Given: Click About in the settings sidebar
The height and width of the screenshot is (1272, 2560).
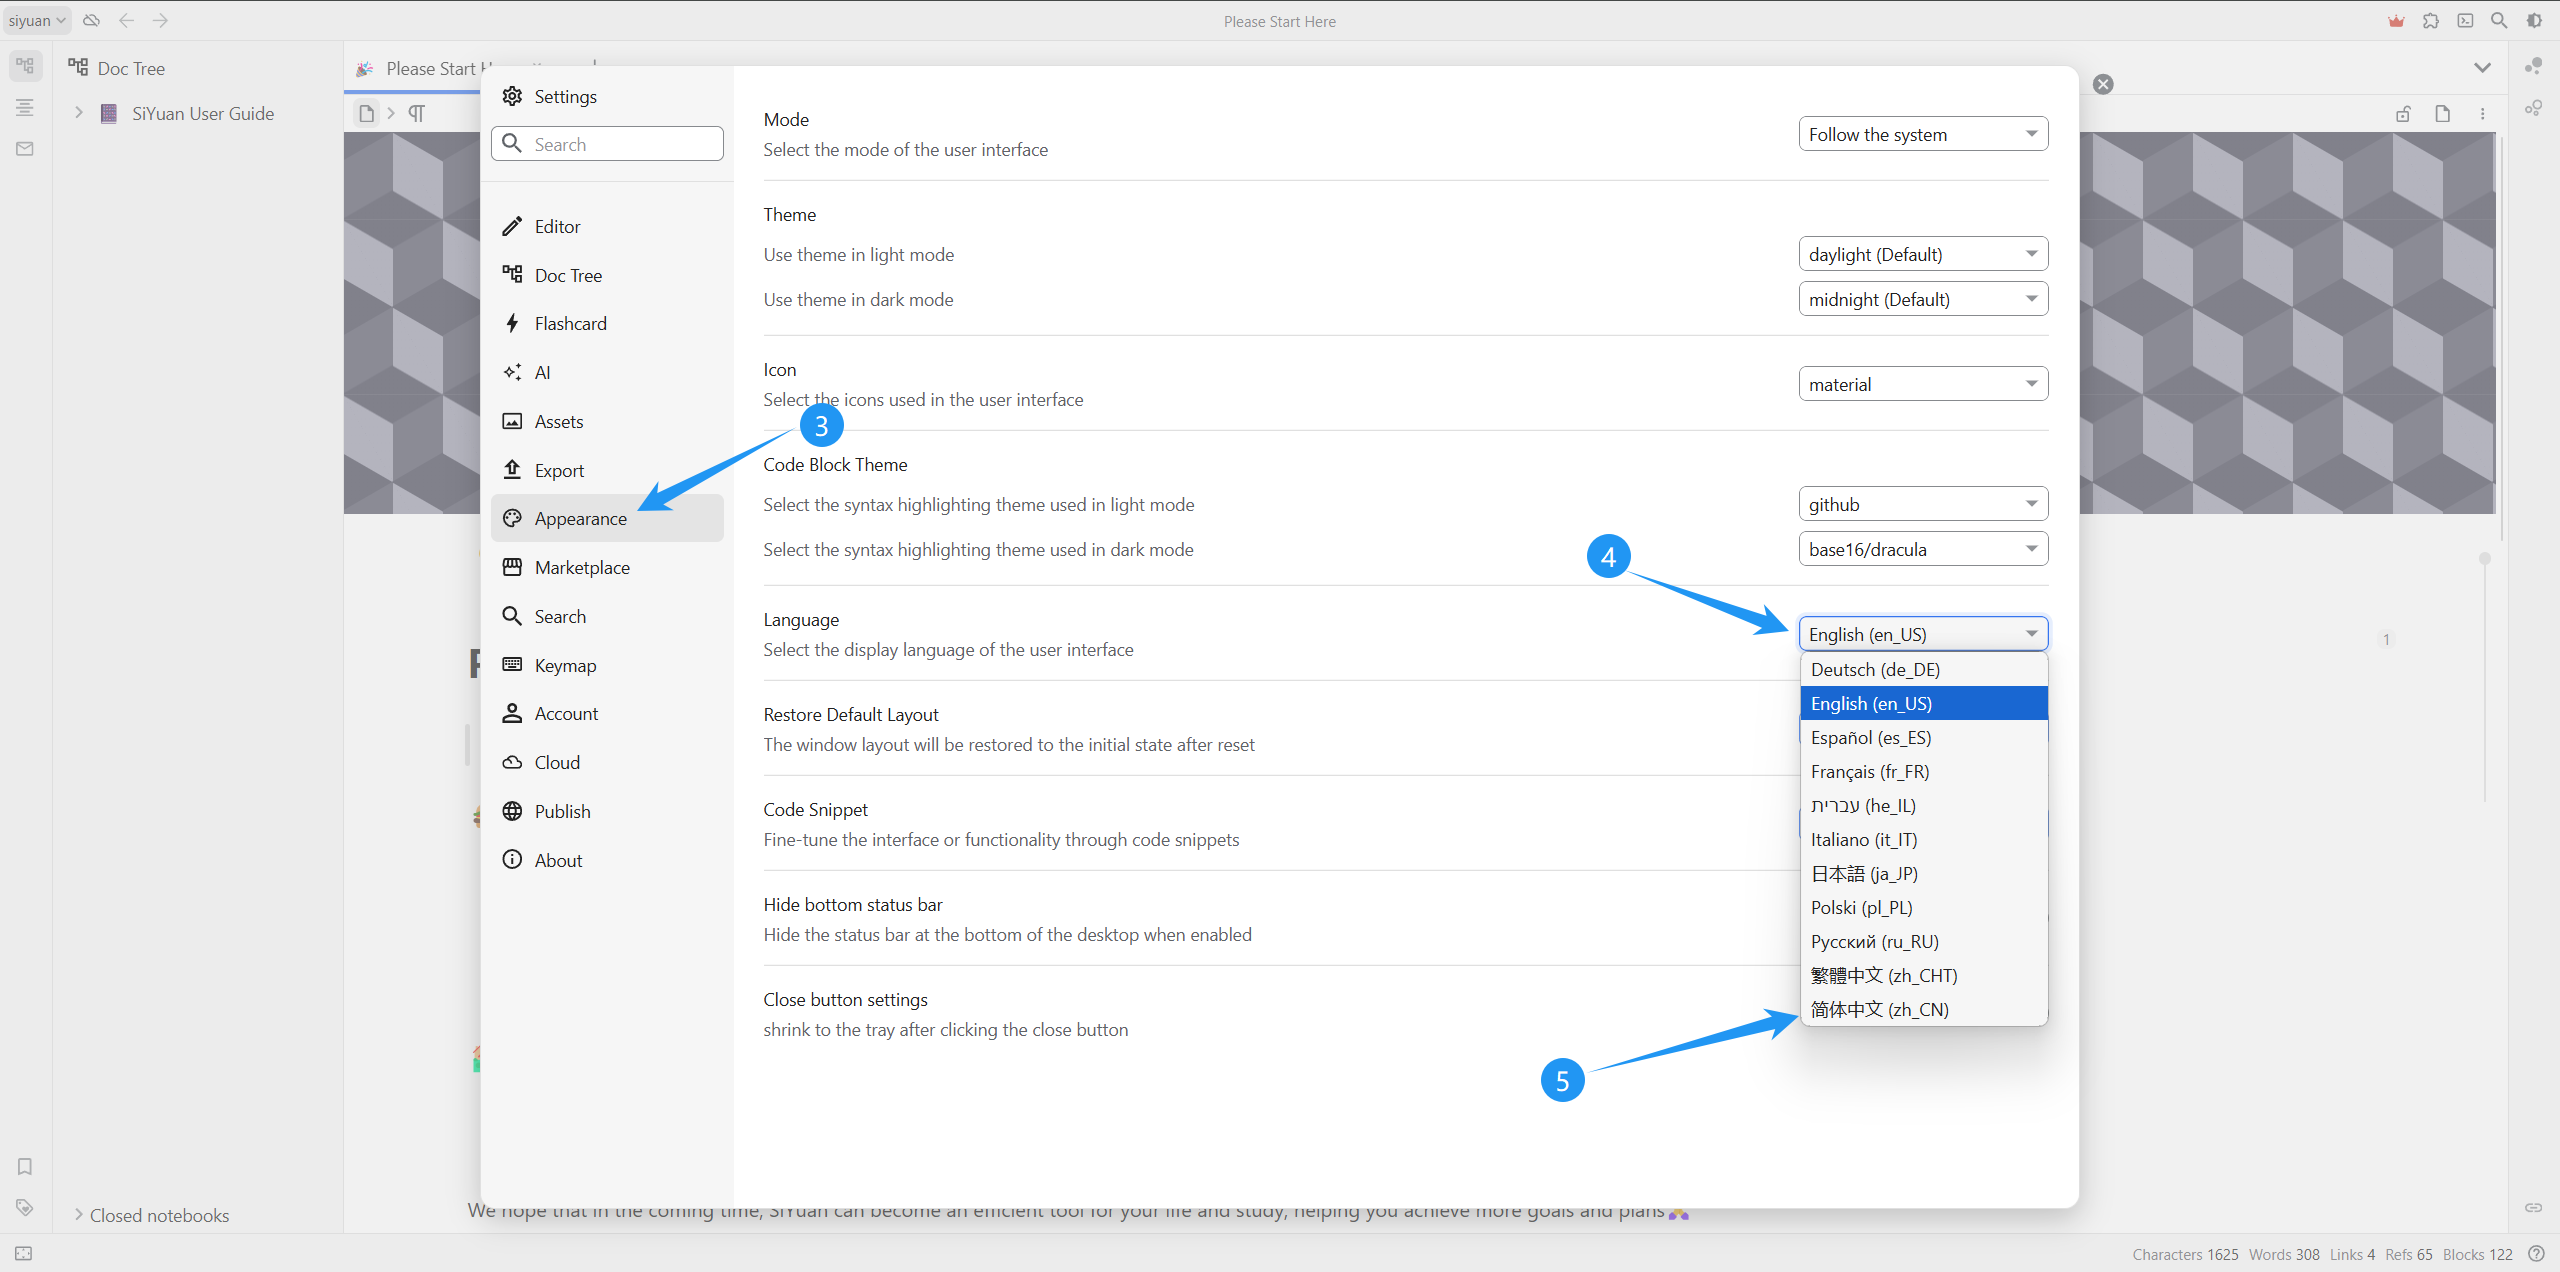Looking at the screenshot, I should pyautogui.click(x=558, y=859).
